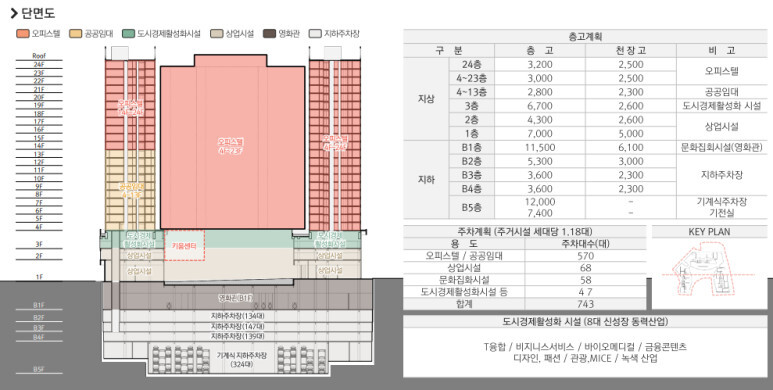Screen dimensions: 773x390
Task: Click the 2,800 floor height value
Action: pos(540,92)
